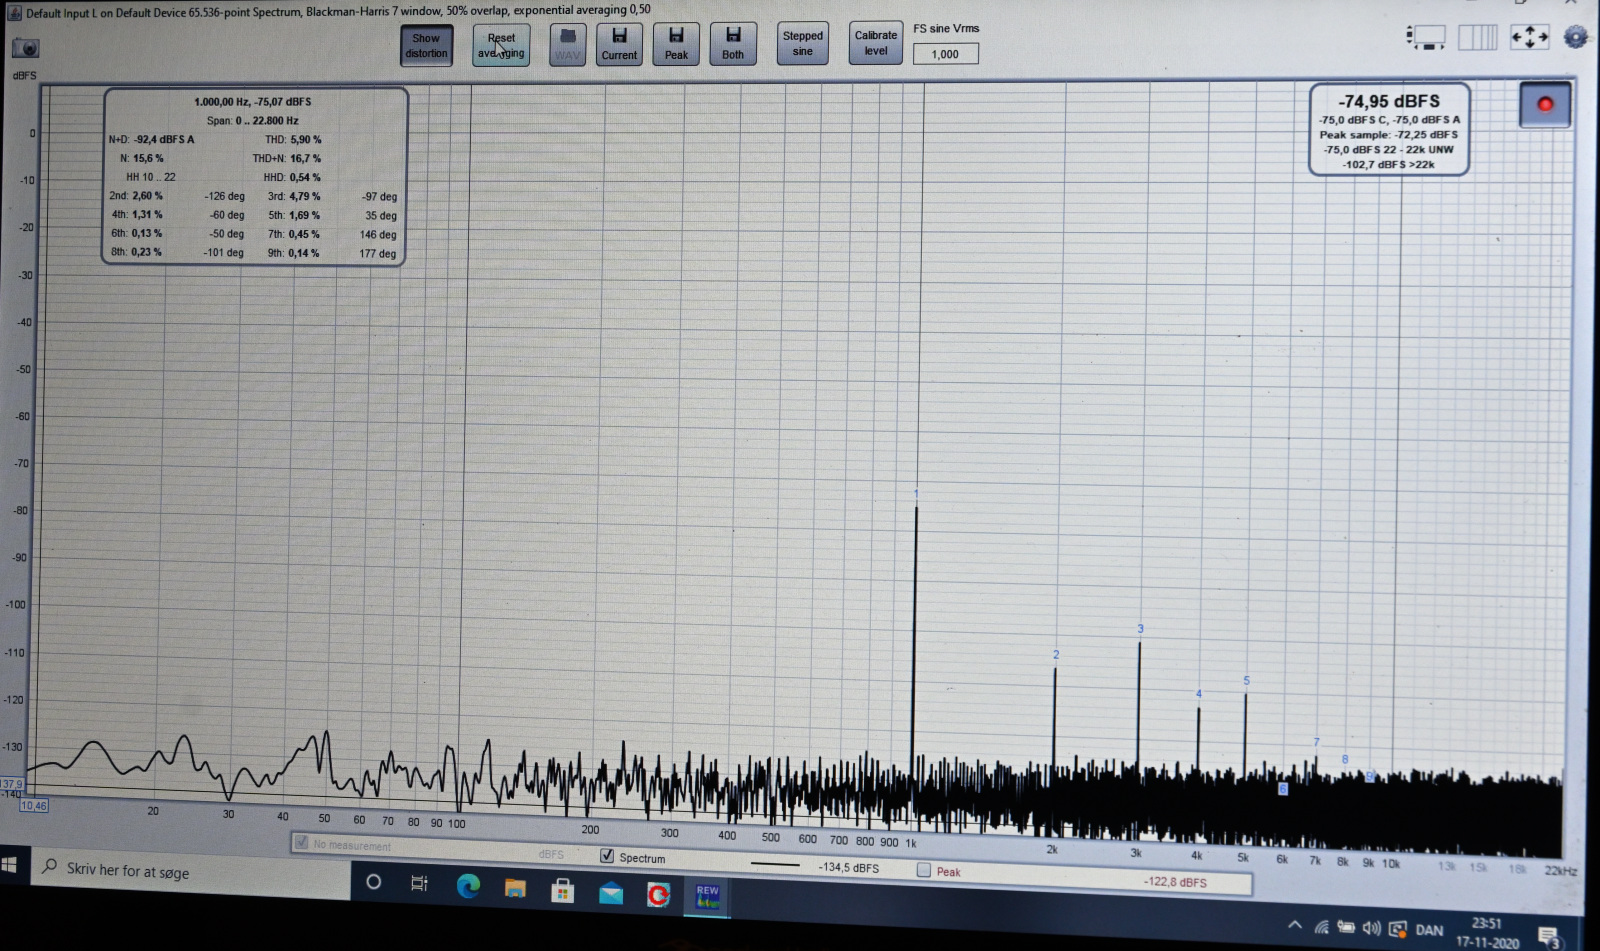Enable the Peak trace checkbox
Image resolution: width=1600 pixels, height=951 pixels.
[x=924, y=870]
